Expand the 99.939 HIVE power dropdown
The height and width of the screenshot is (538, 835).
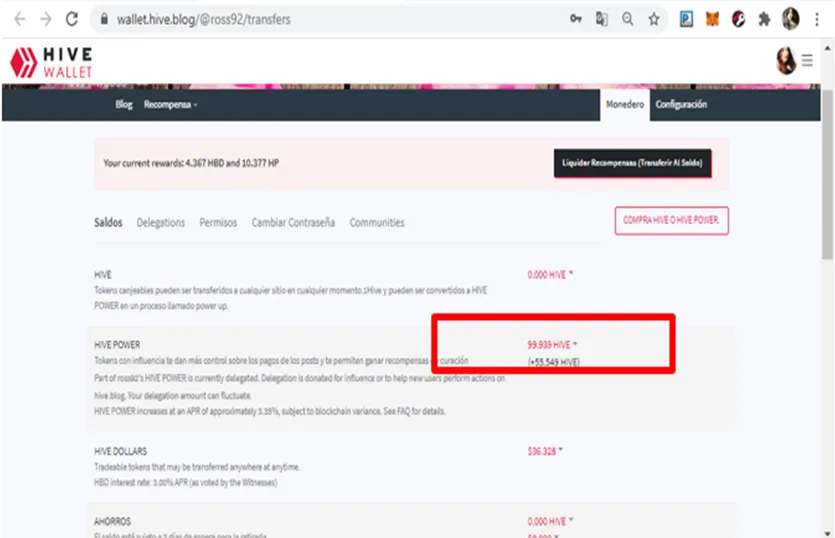point(552,345)
